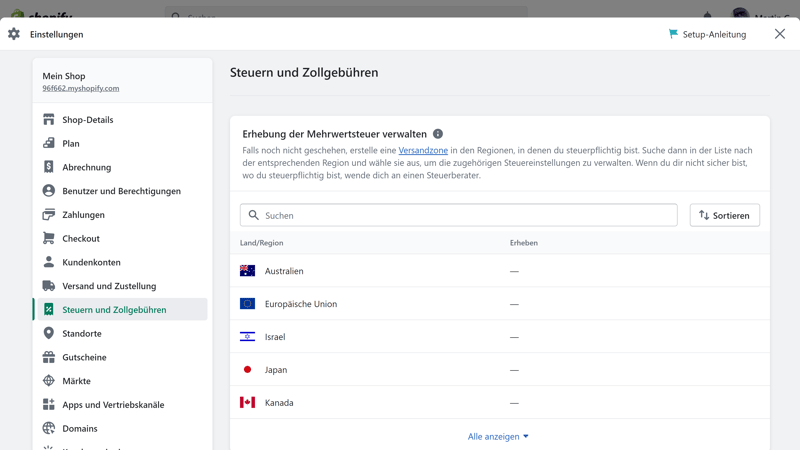This screenshot has width=800, height=450.
Task: Click the Gutscheine gift icon
Action: 48,357
